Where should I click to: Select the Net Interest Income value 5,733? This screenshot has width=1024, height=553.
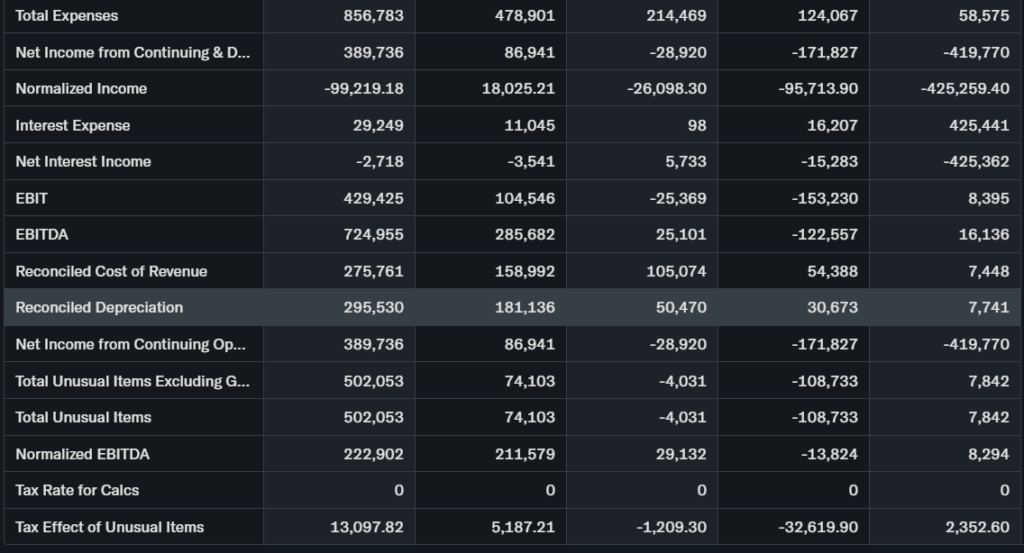coord(685,162)
